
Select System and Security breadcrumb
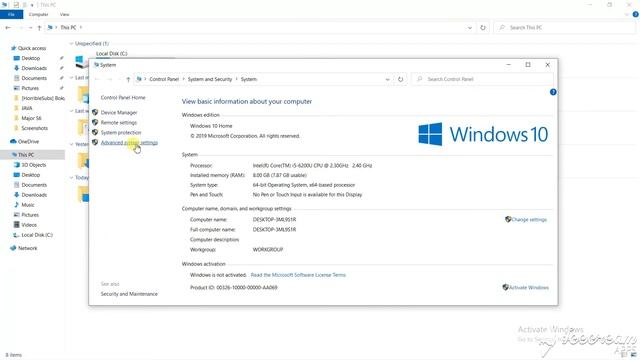point(210,79)
